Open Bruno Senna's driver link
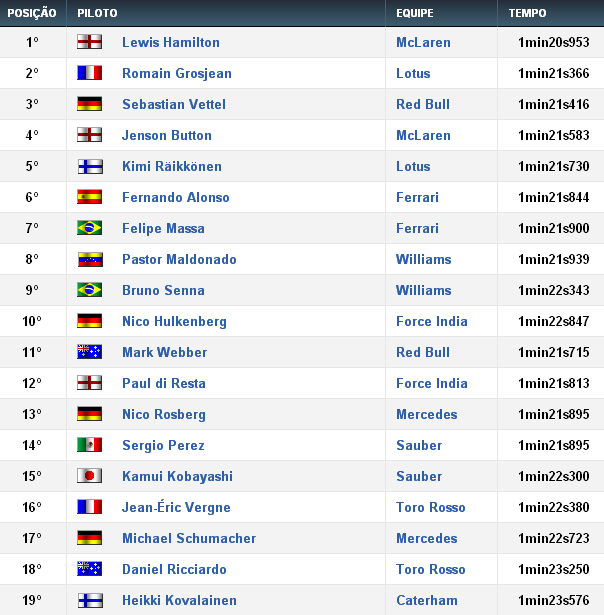 coord(163,290)
